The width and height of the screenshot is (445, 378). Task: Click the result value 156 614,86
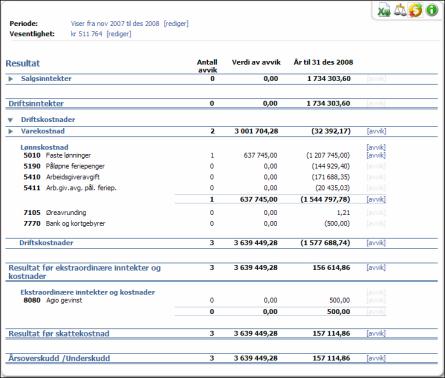click(331, 268)
